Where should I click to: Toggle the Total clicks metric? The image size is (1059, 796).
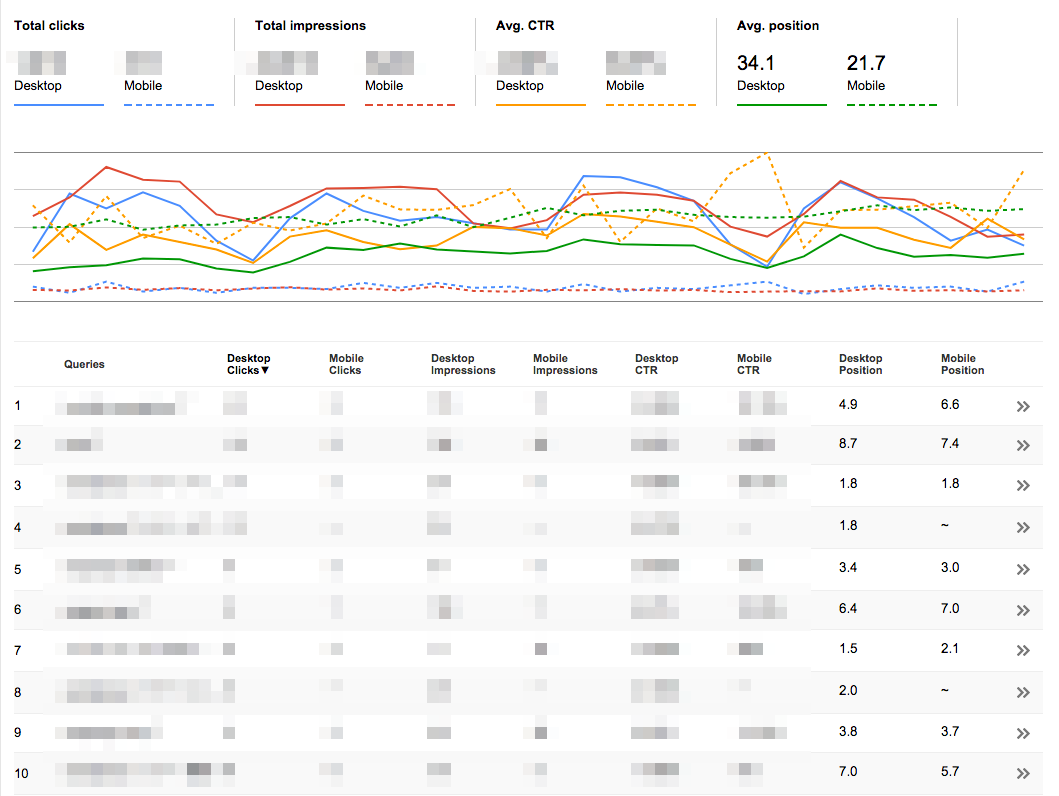(49, 26)
